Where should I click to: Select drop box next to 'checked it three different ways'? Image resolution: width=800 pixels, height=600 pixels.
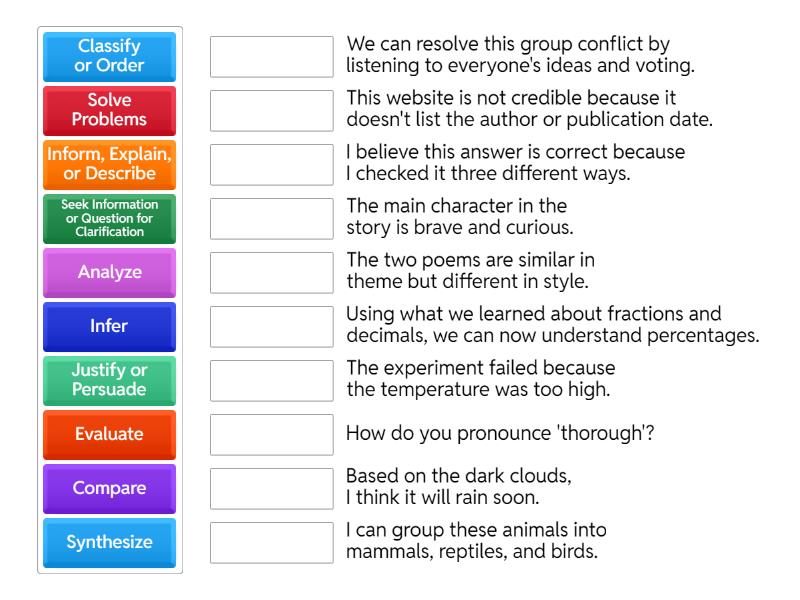pyautogui.click(x=272, y=165)
